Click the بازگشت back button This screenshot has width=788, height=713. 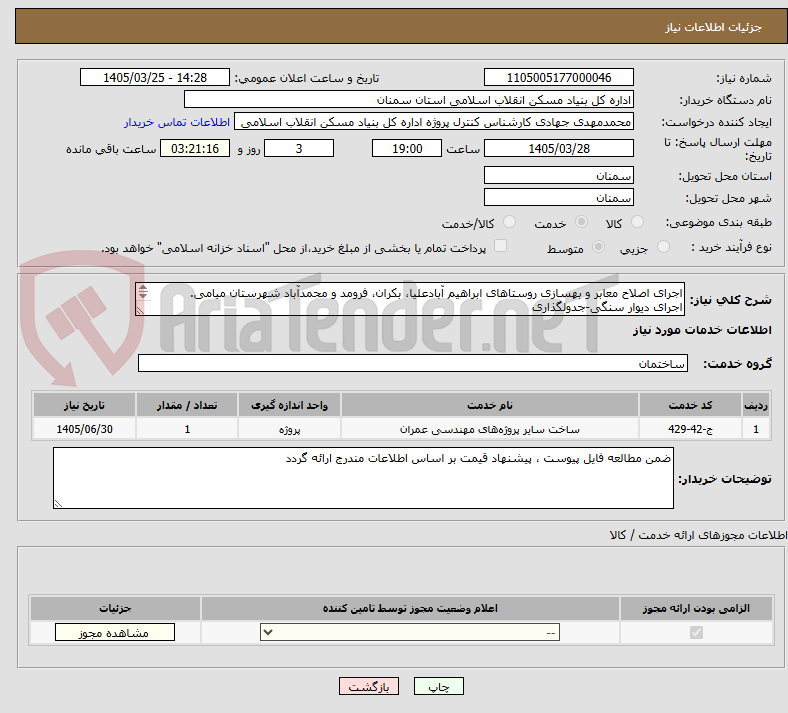(369, 686)
